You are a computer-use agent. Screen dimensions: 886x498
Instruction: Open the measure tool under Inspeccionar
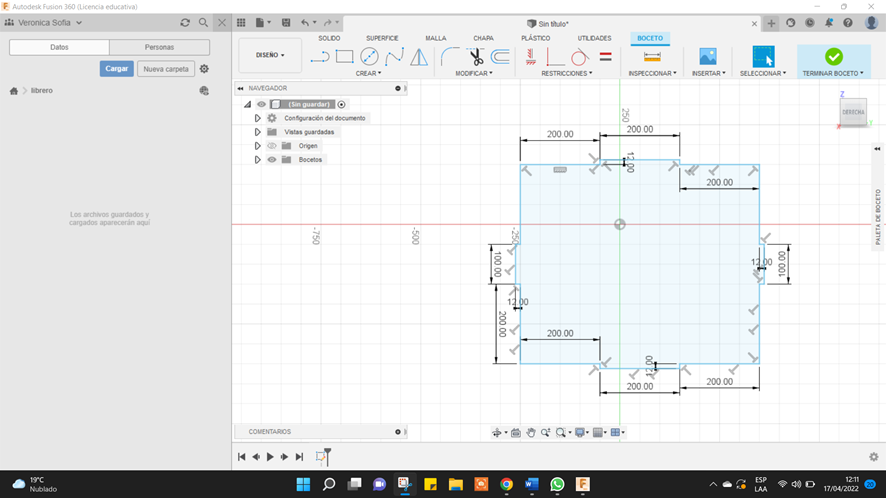[x=652, y=57]
